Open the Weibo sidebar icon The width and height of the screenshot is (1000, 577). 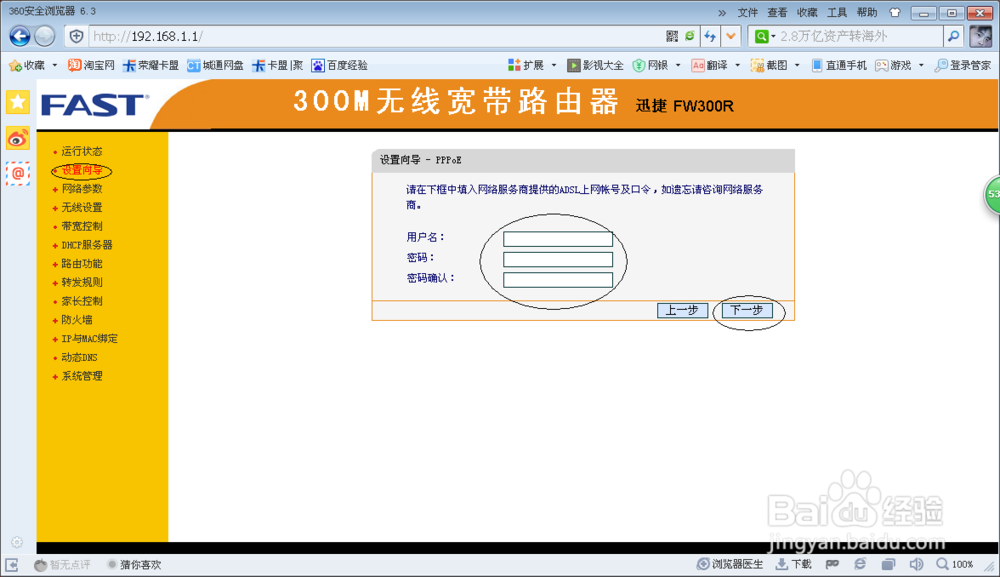click(x=18, y=138)
